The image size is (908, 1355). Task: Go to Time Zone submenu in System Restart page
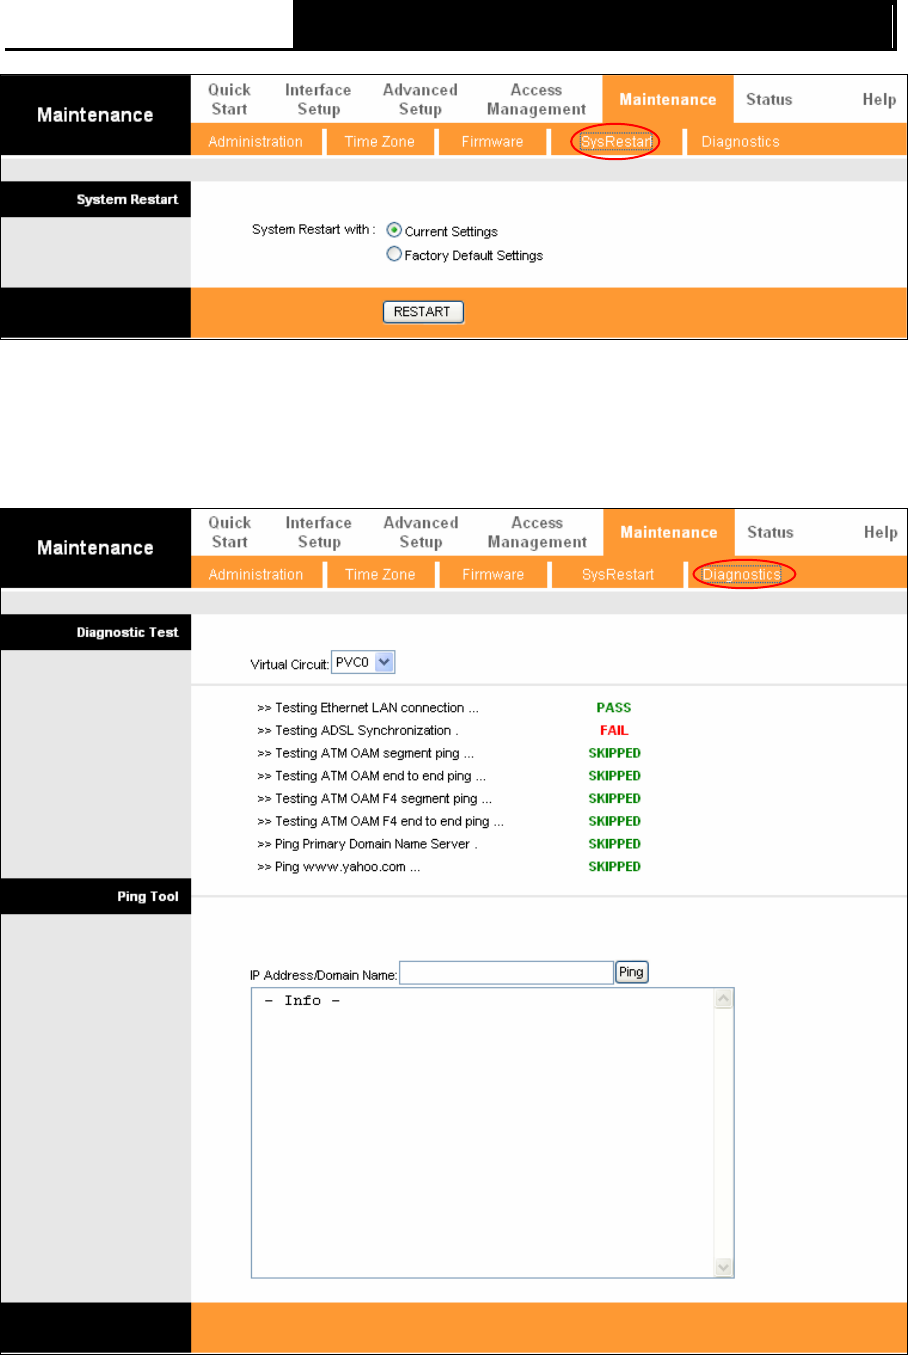tap(379, 142)
